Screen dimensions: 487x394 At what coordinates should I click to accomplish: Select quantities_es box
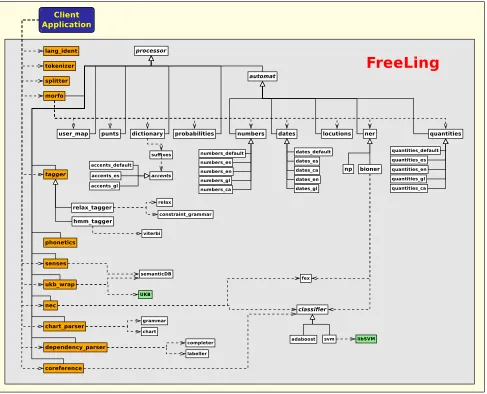point(409,160)
